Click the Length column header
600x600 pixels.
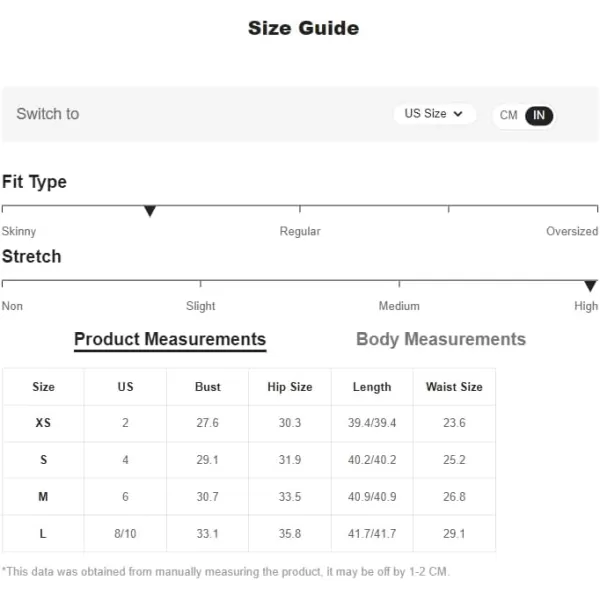(372, 387)
